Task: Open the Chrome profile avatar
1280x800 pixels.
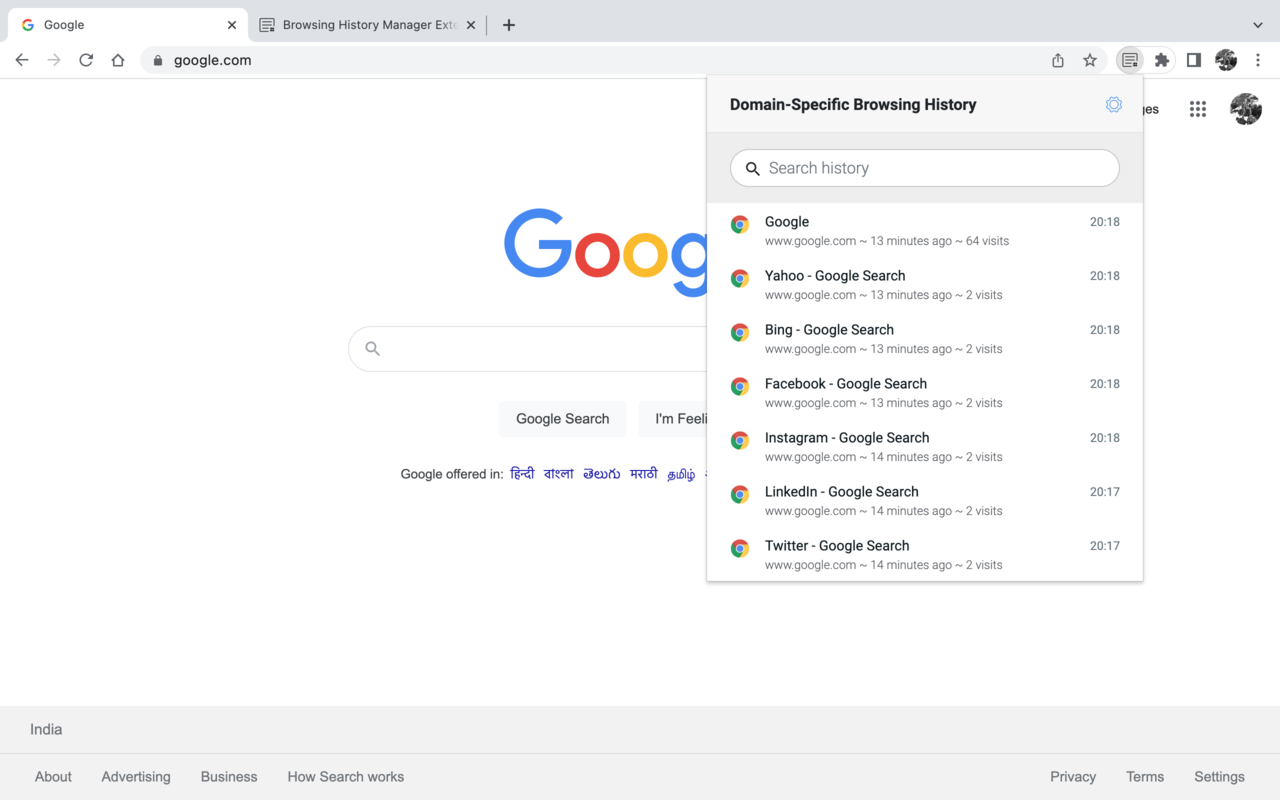Action: click(x=1225, y=60)
